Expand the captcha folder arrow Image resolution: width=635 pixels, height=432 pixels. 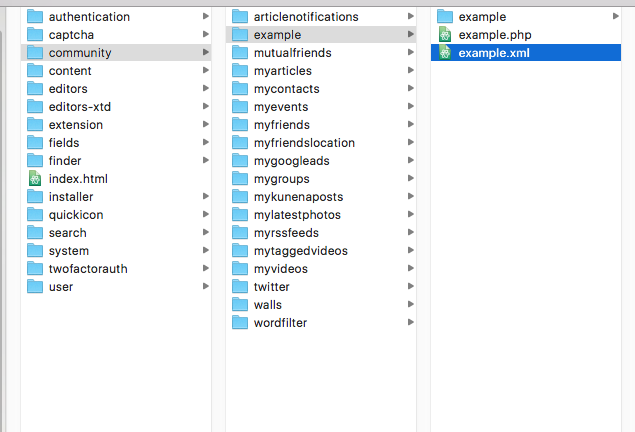[206, 34]
